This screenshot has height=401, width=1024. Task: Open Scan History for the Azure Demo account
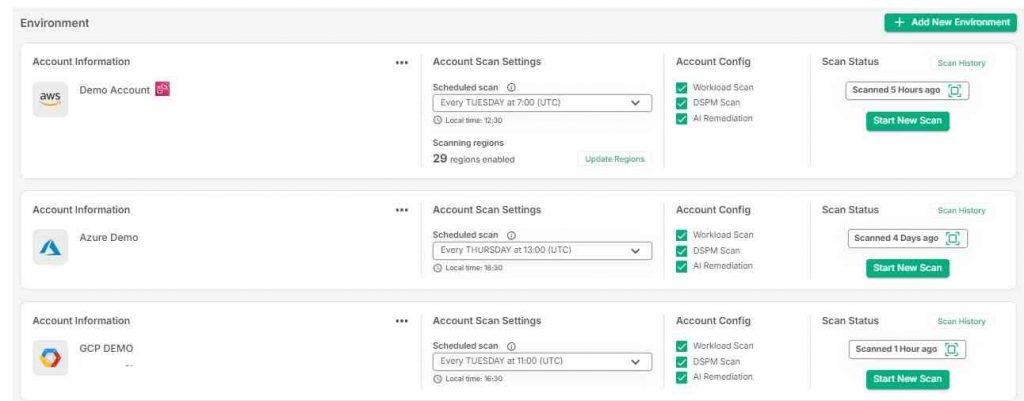coord(960,211)
